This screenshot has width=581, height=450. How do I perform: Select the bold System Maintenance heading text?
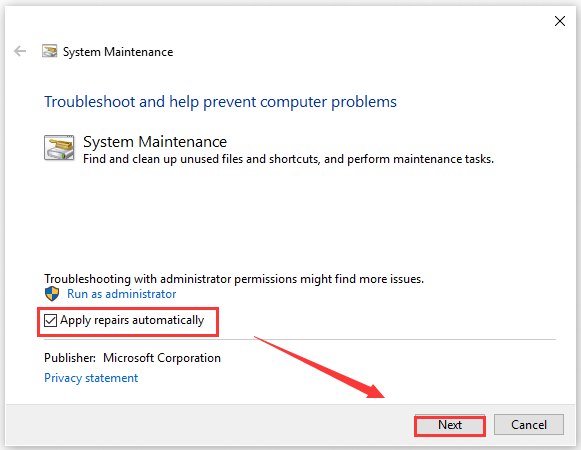pyautogui.click(x=155, y=142)
